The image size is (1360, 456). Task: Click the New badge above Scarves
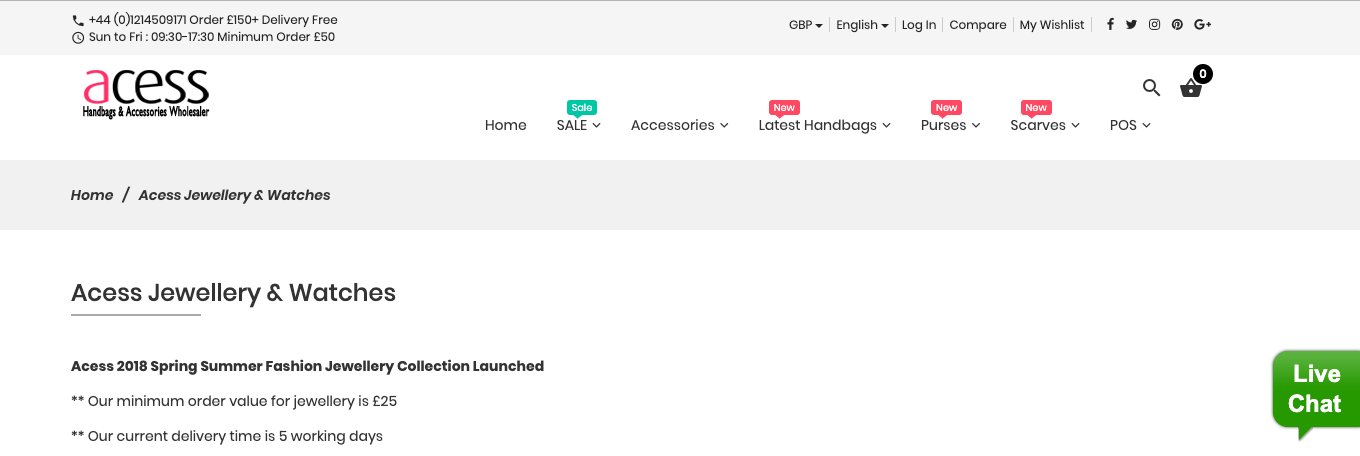point(1035,107)
